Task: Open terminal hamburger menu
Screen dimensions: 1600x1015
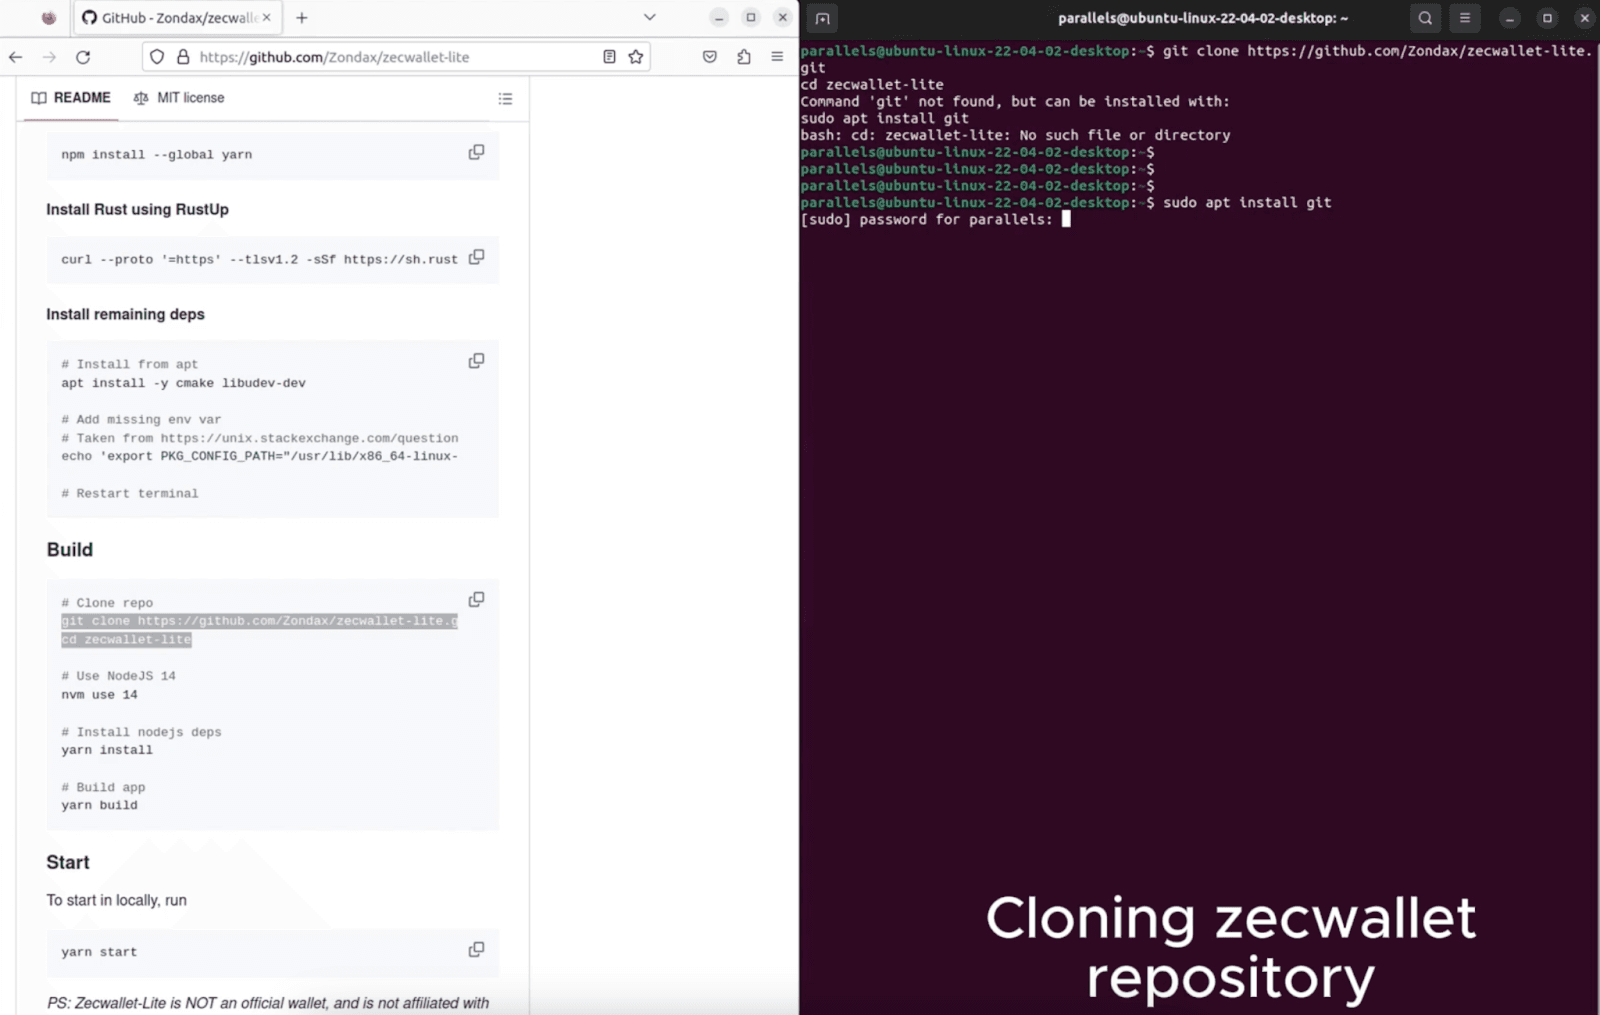Action: (x=1464, y=18)
